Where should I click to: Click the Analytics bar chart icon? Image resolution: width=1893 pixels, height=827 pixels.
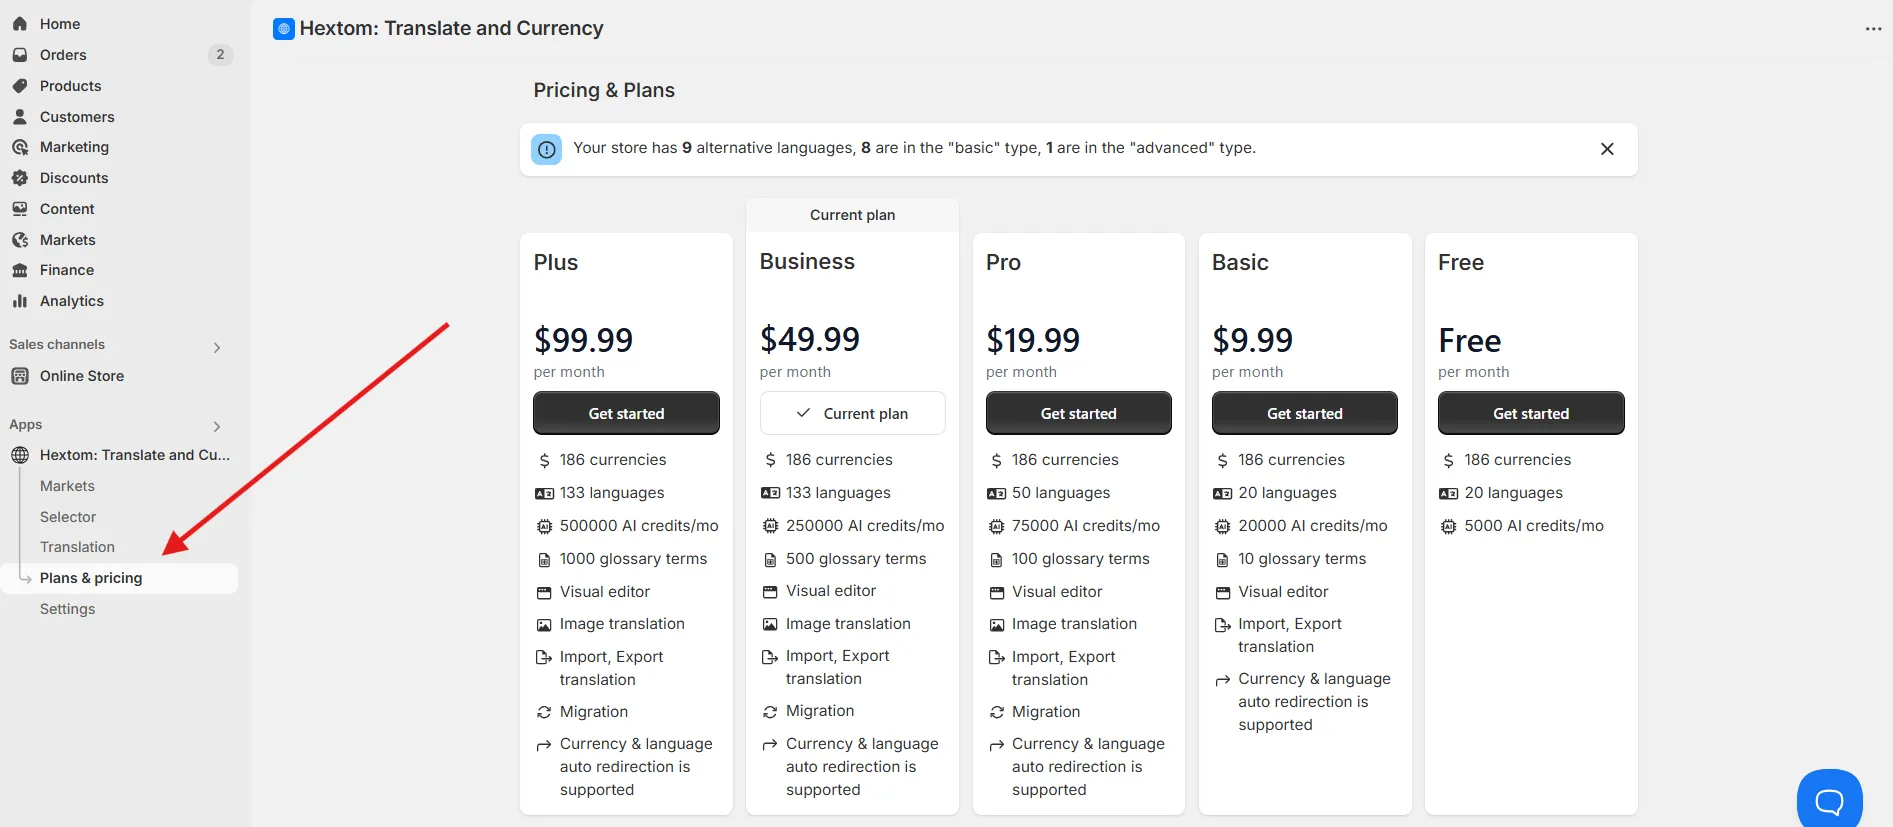(x=20, y=301)
